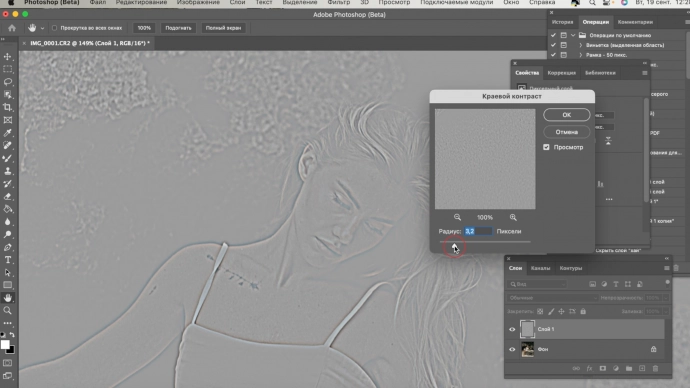Add layer style fx icon
Viewport: 690px width, 388px height.
[x=589, y=369]
